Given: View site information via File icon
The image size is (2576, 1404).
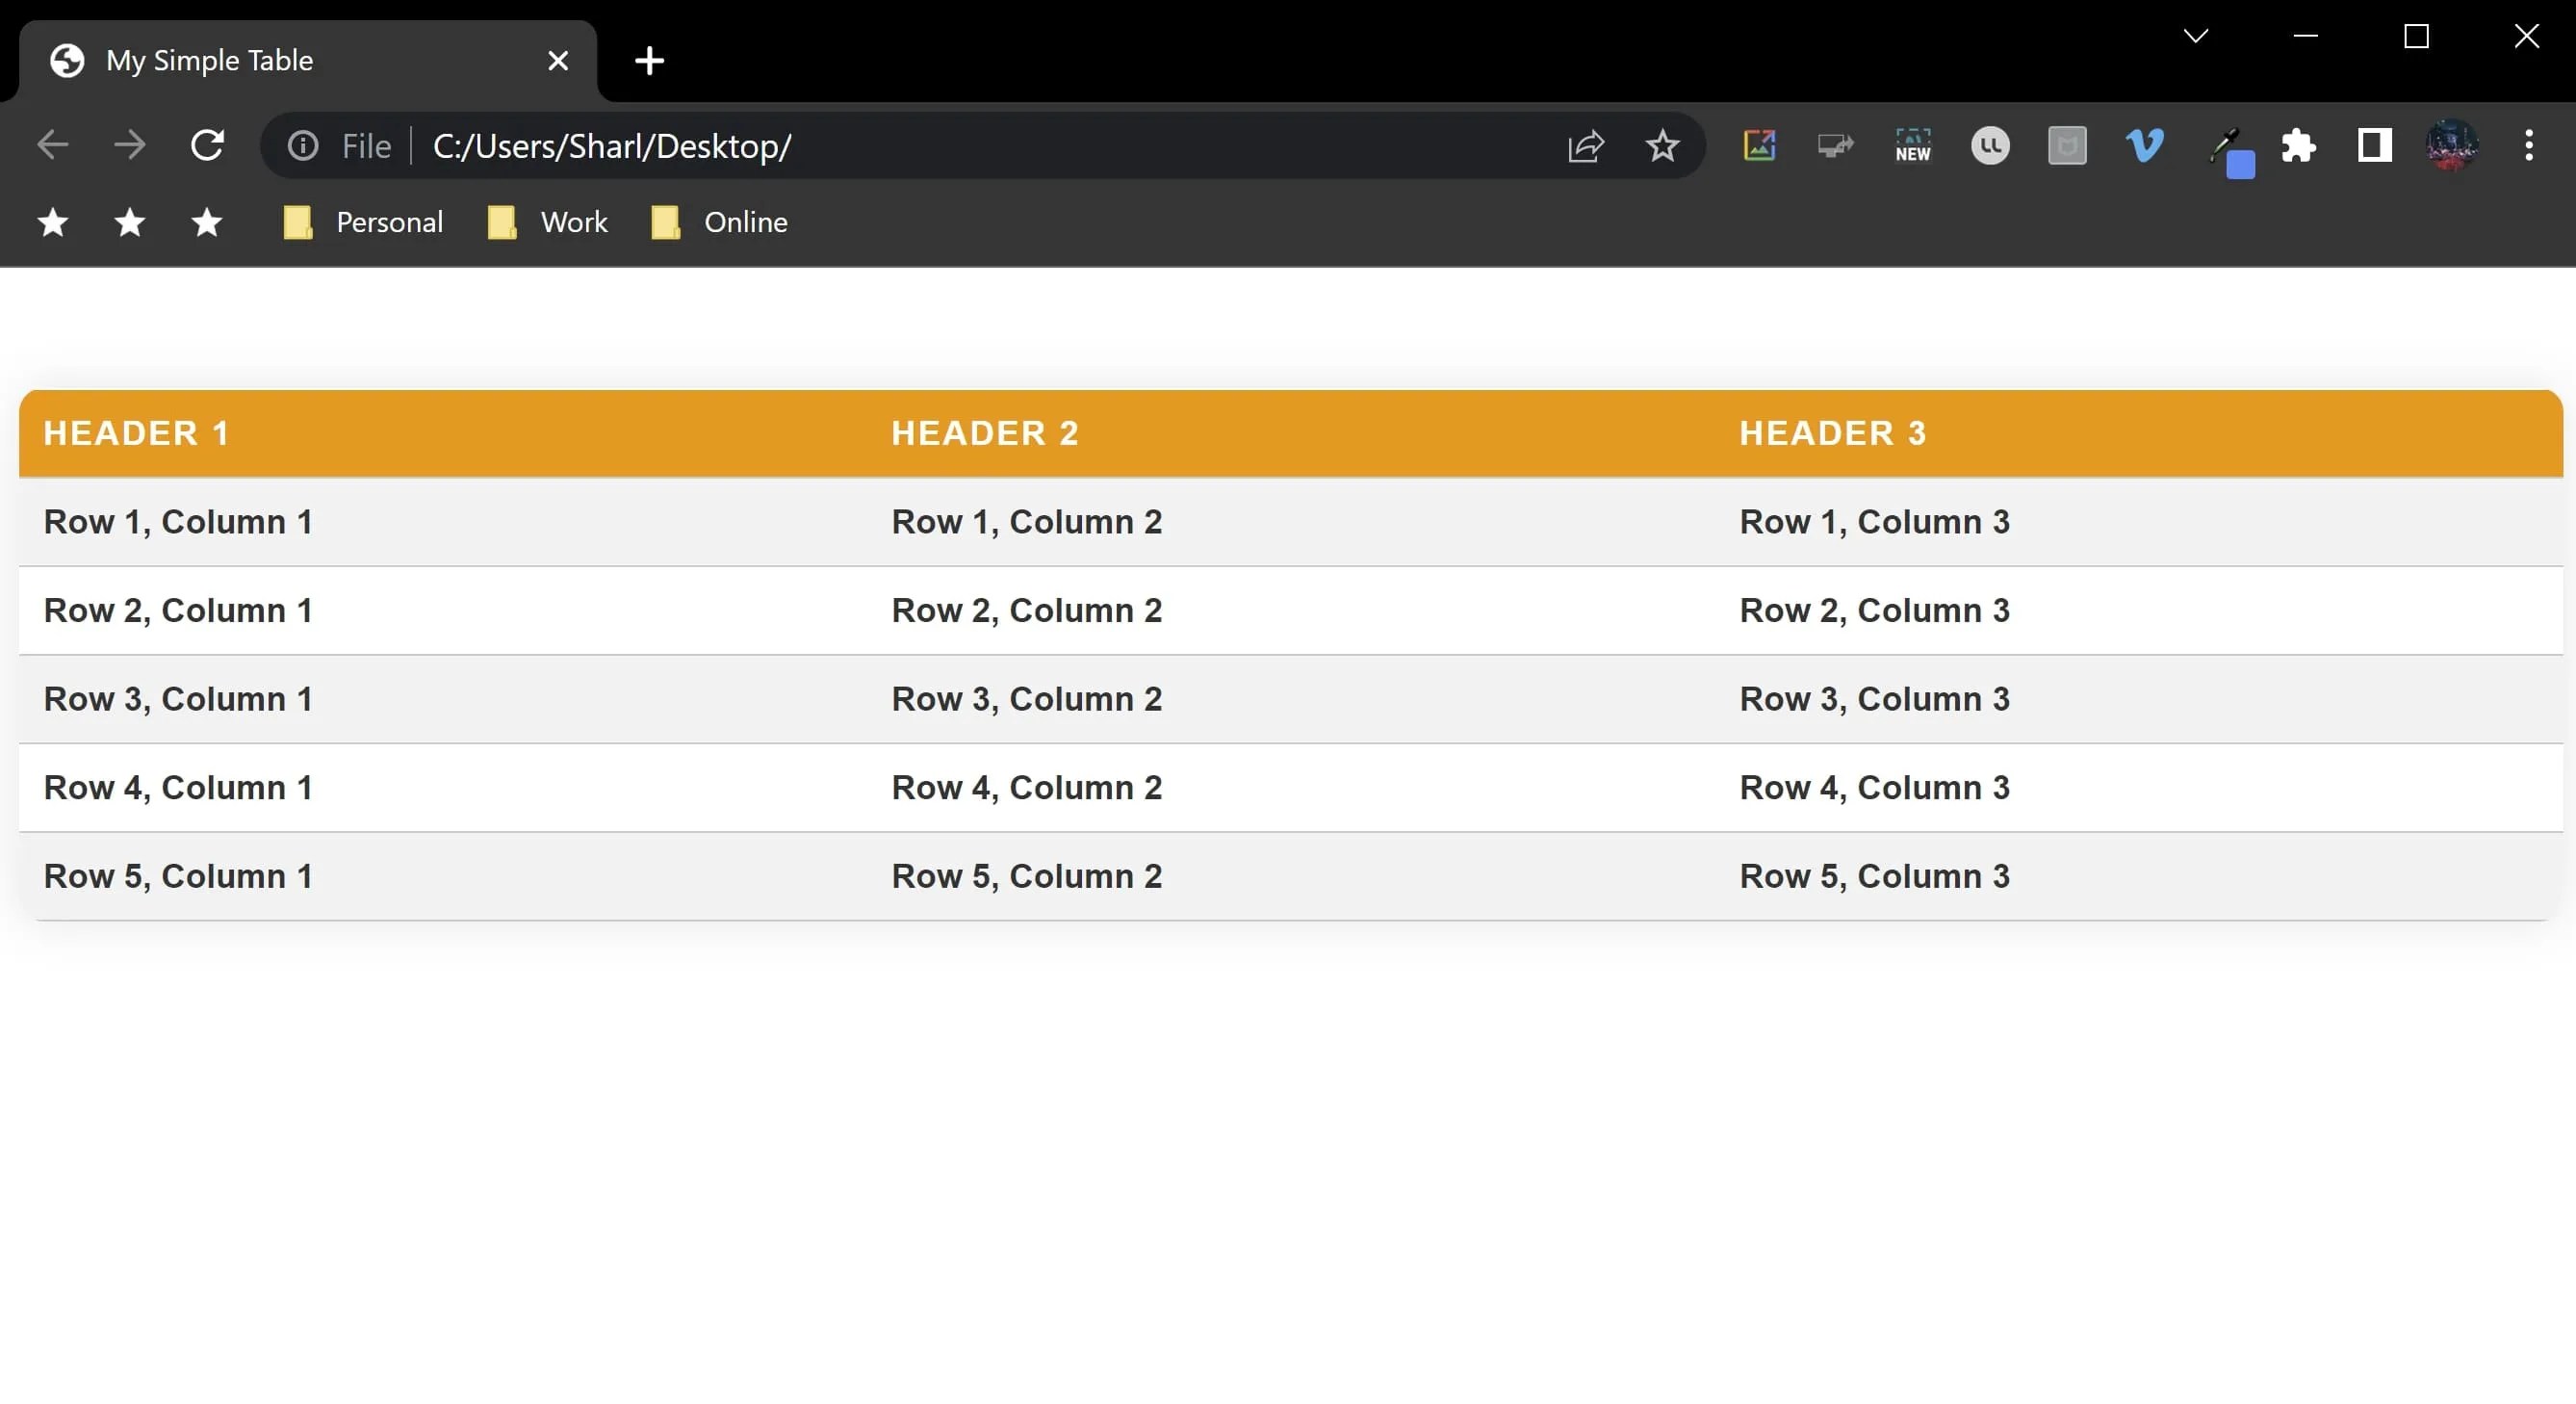Looking at the screenshot, I should pos(303,146).
